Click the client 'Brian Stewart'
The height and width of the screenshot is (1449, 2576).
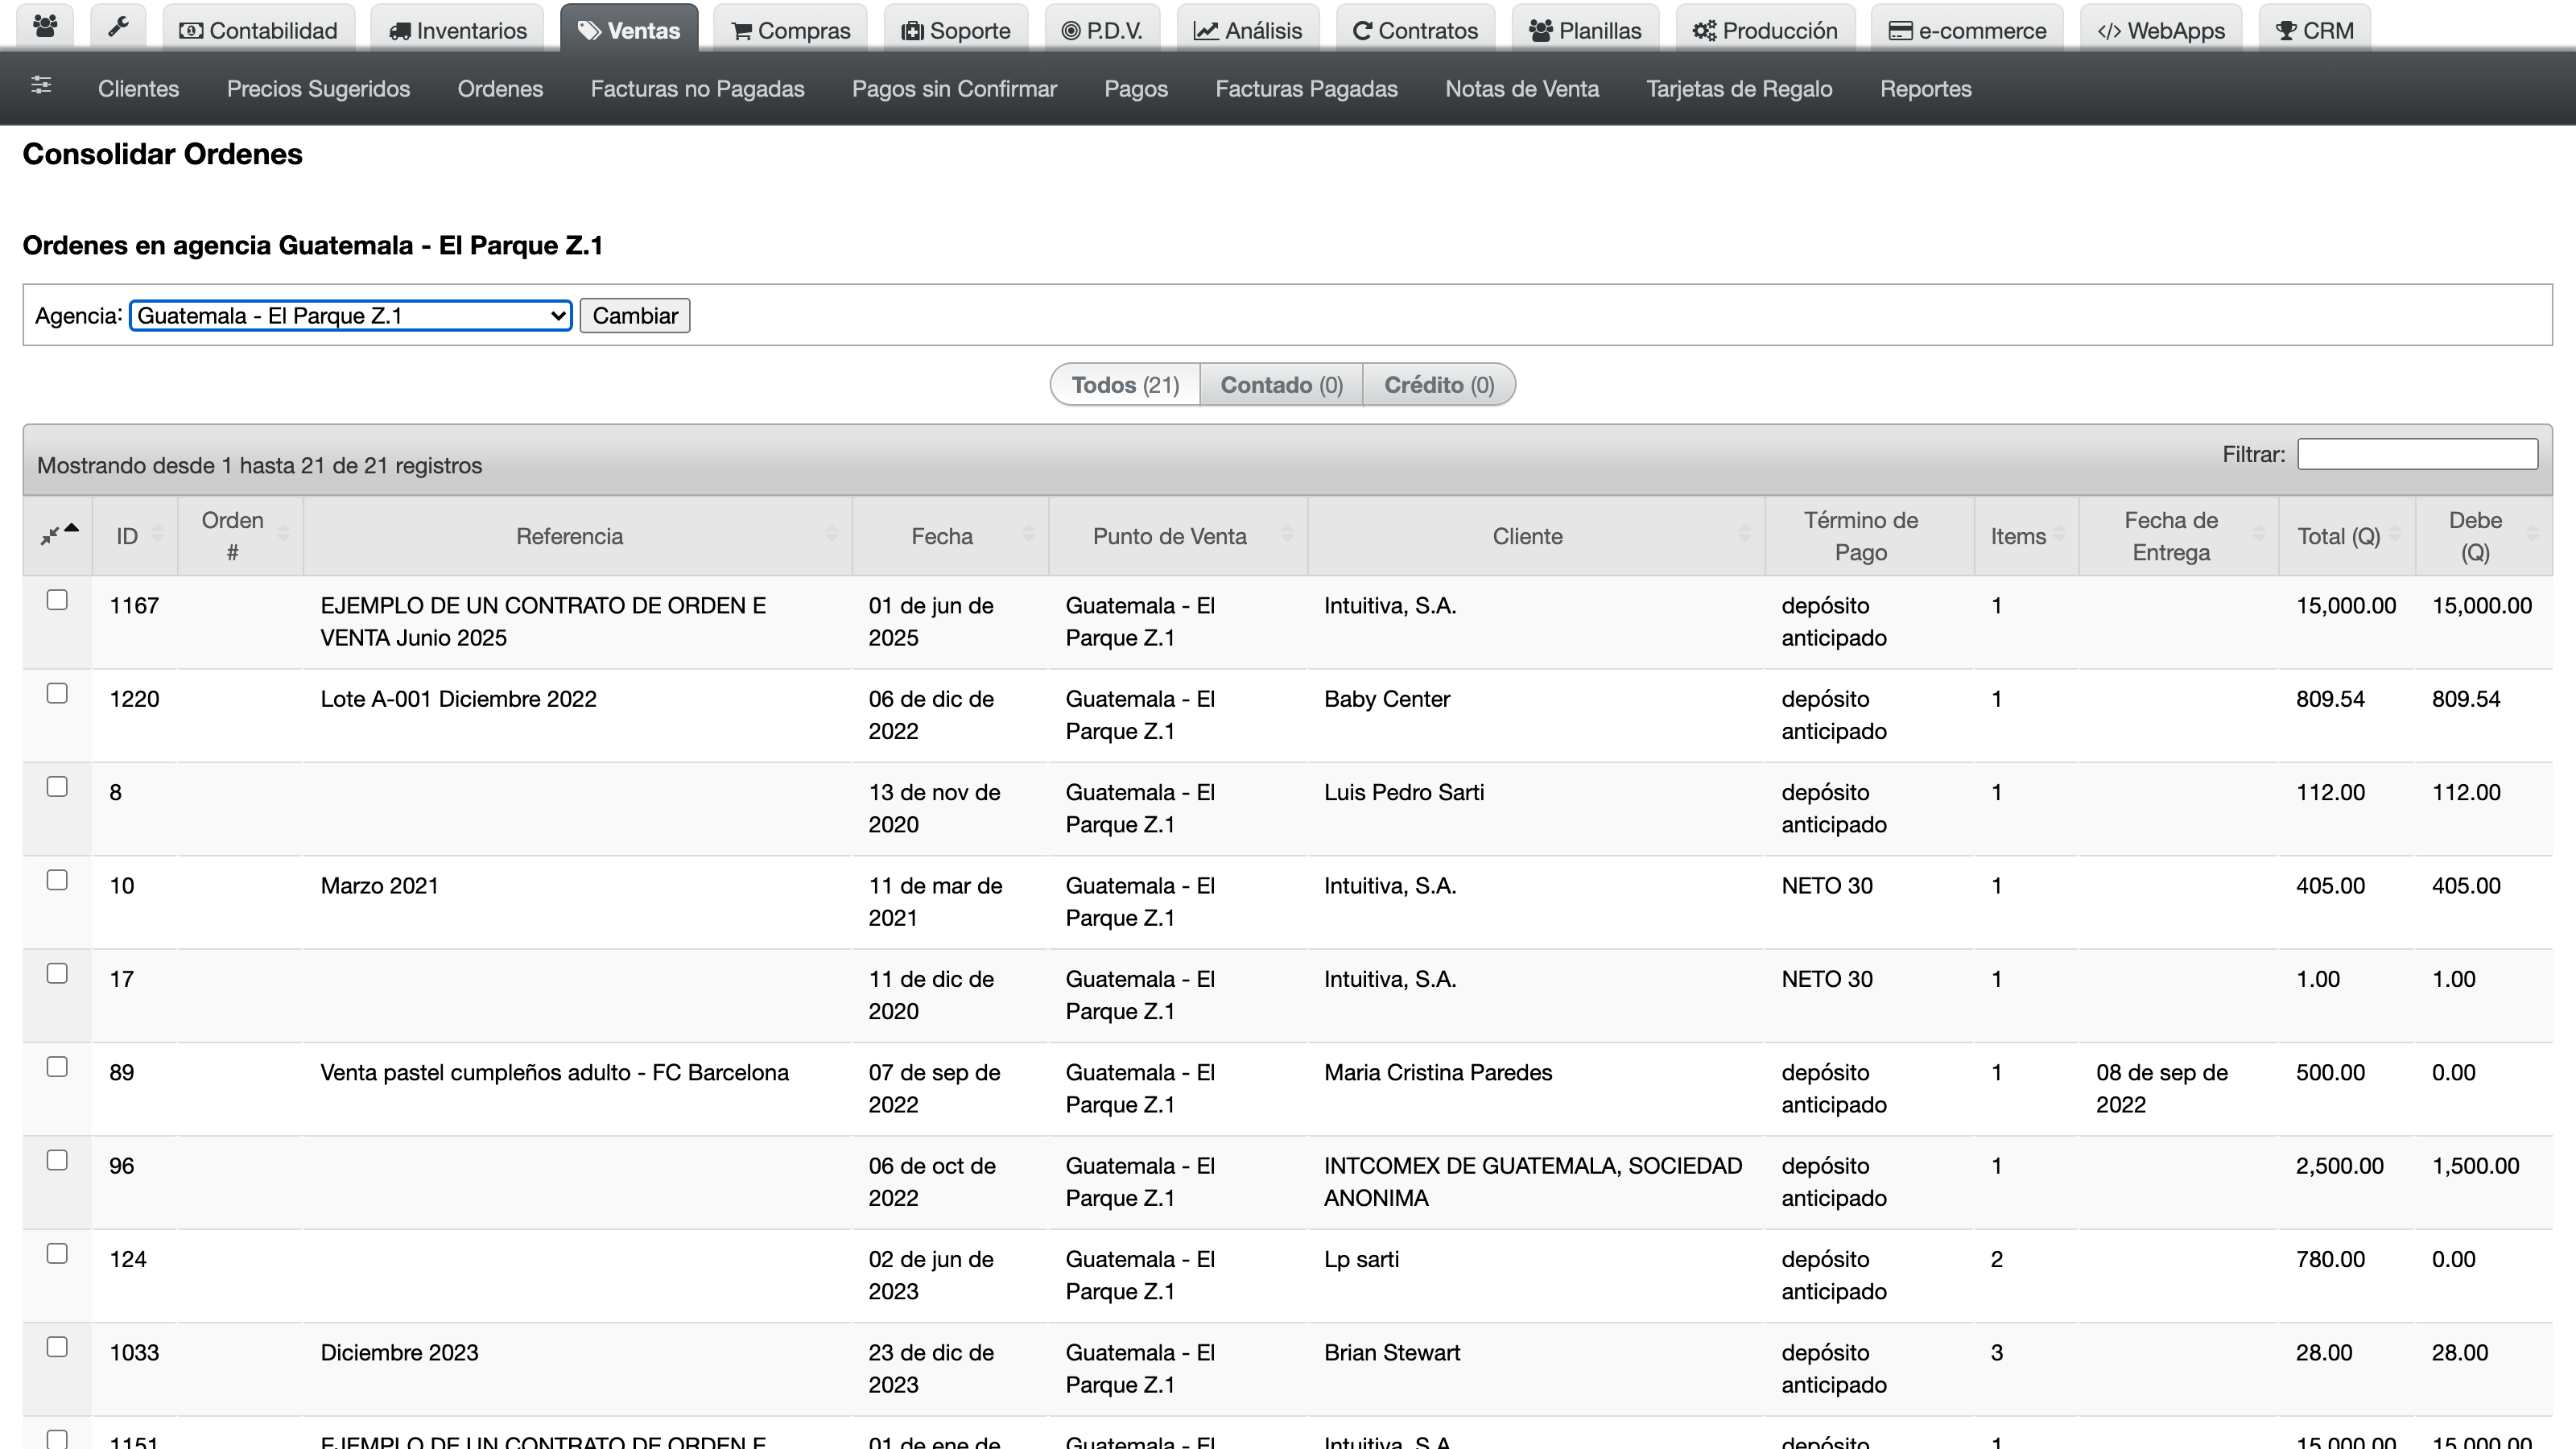click(x=1392, y=1352)
